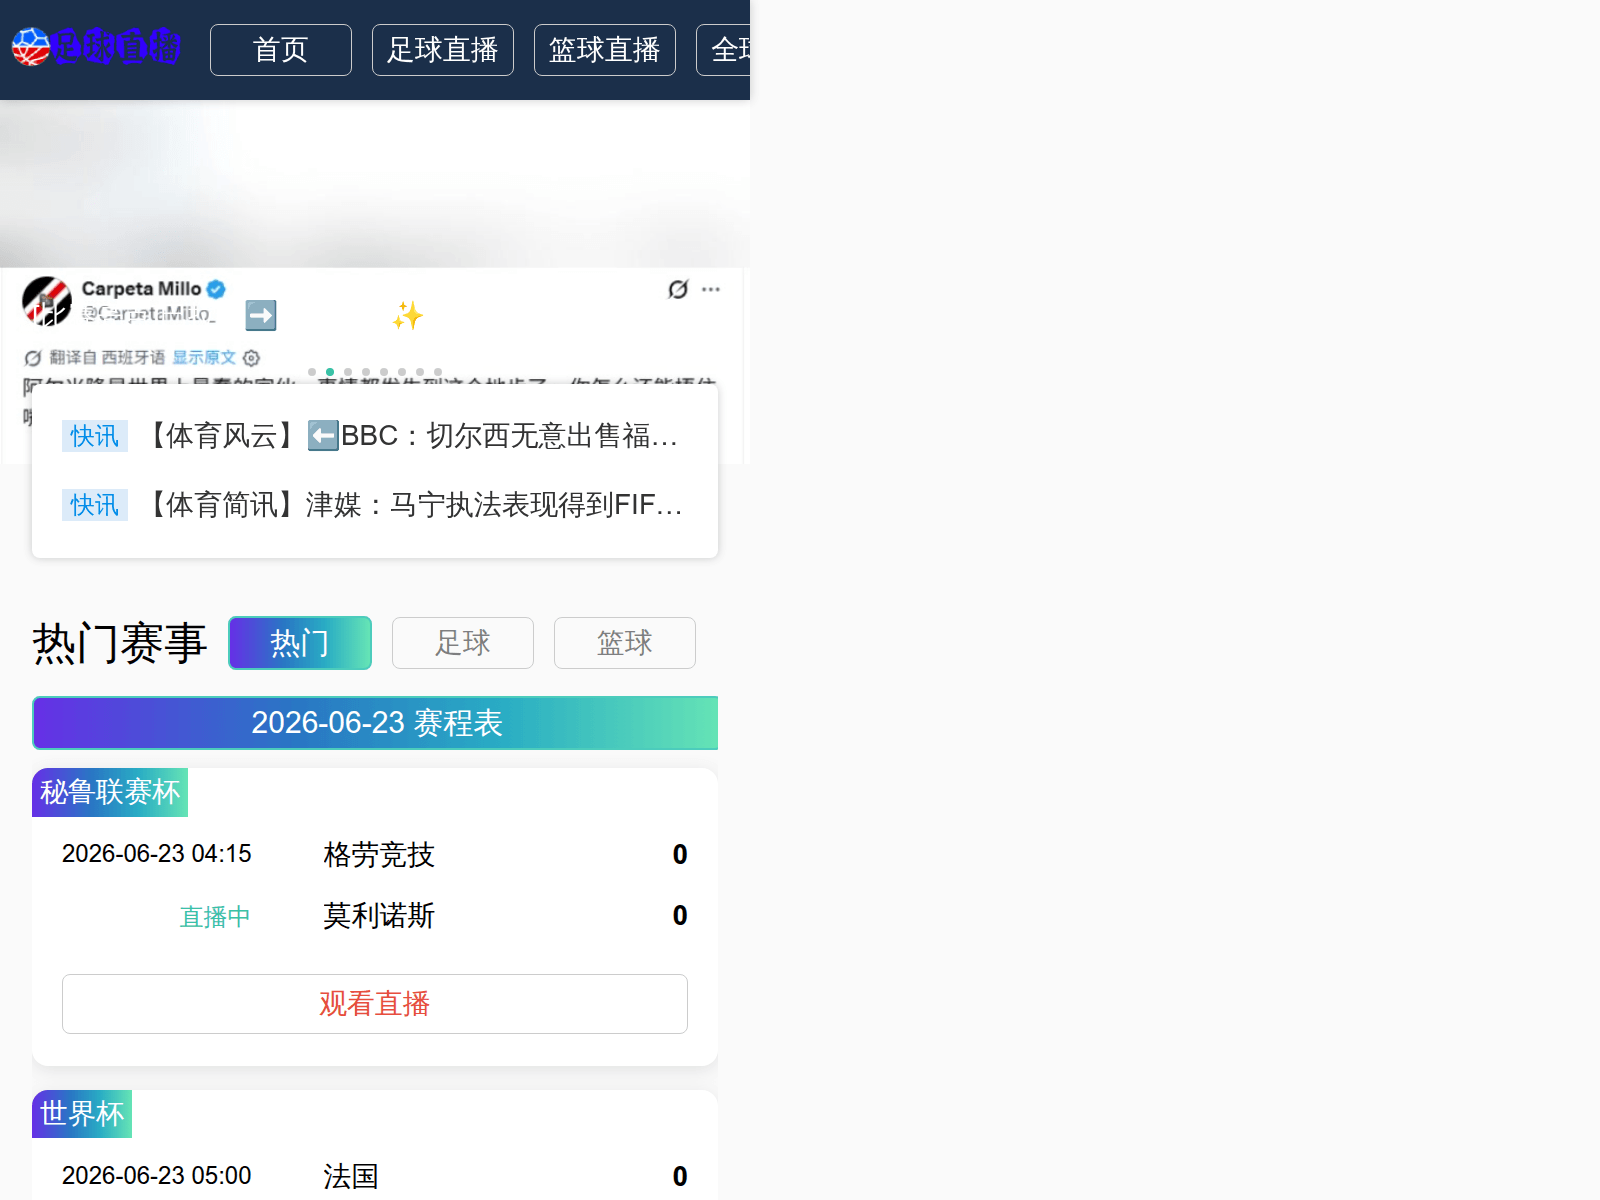Select the 热门 tab under 热门赛事
This screenshot has height=1200, width=1600.
[300, 643]
